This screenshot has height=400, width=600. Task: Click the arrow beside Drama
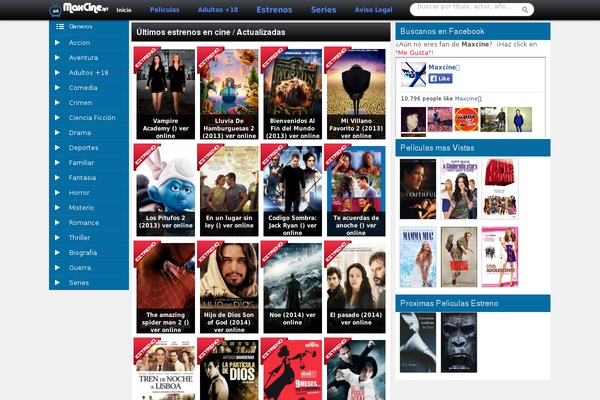click(x=57, y=132)
